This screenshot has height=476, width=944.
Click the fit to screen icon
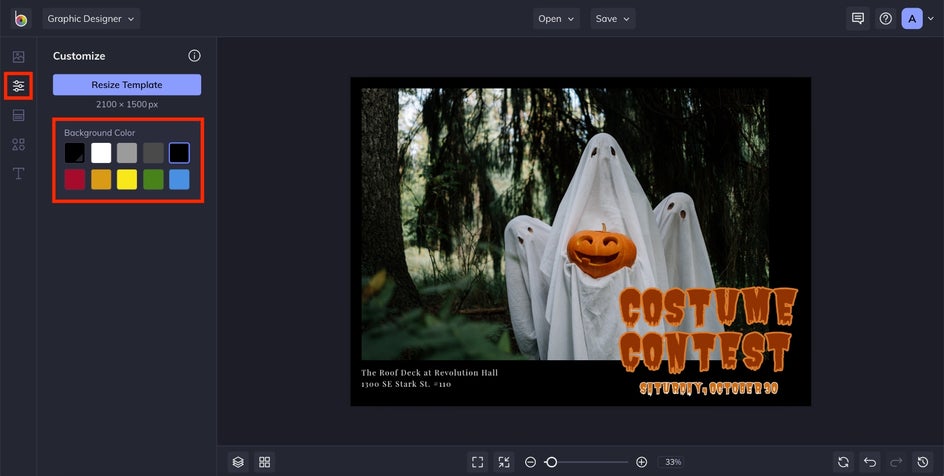coord(478,462)
